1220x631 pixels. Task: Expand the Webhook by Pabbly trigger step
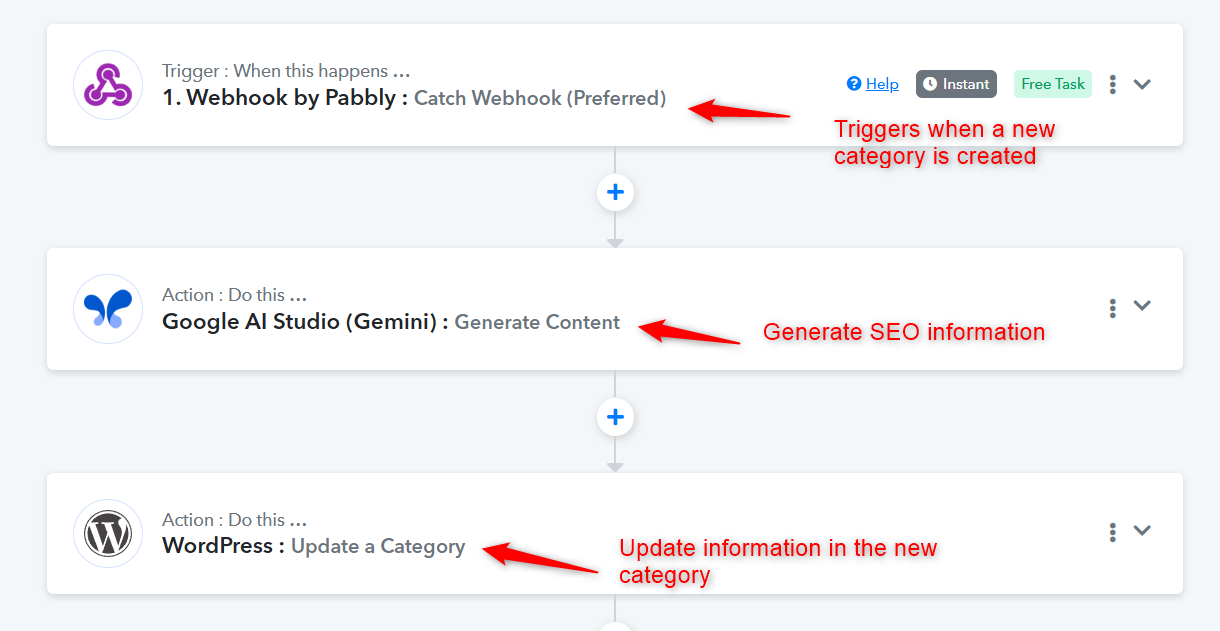tap(1142, 84)
